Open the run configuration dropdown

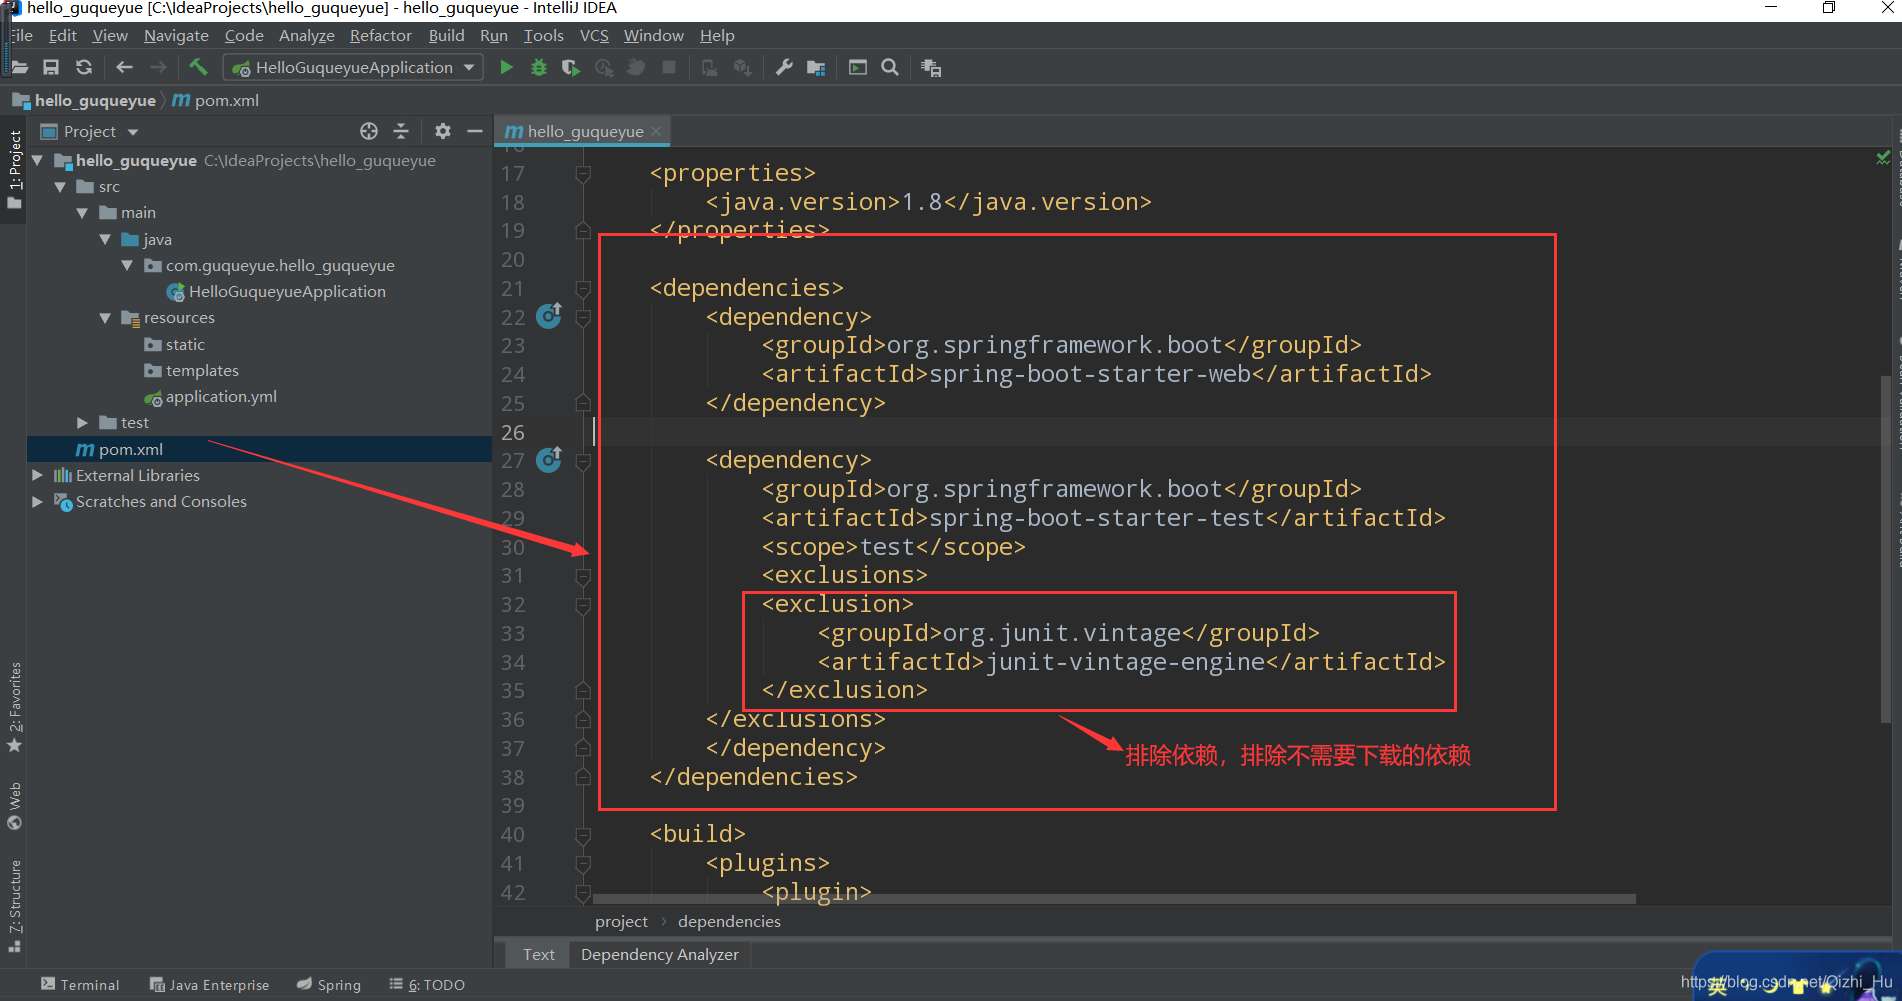pos(354,67)
